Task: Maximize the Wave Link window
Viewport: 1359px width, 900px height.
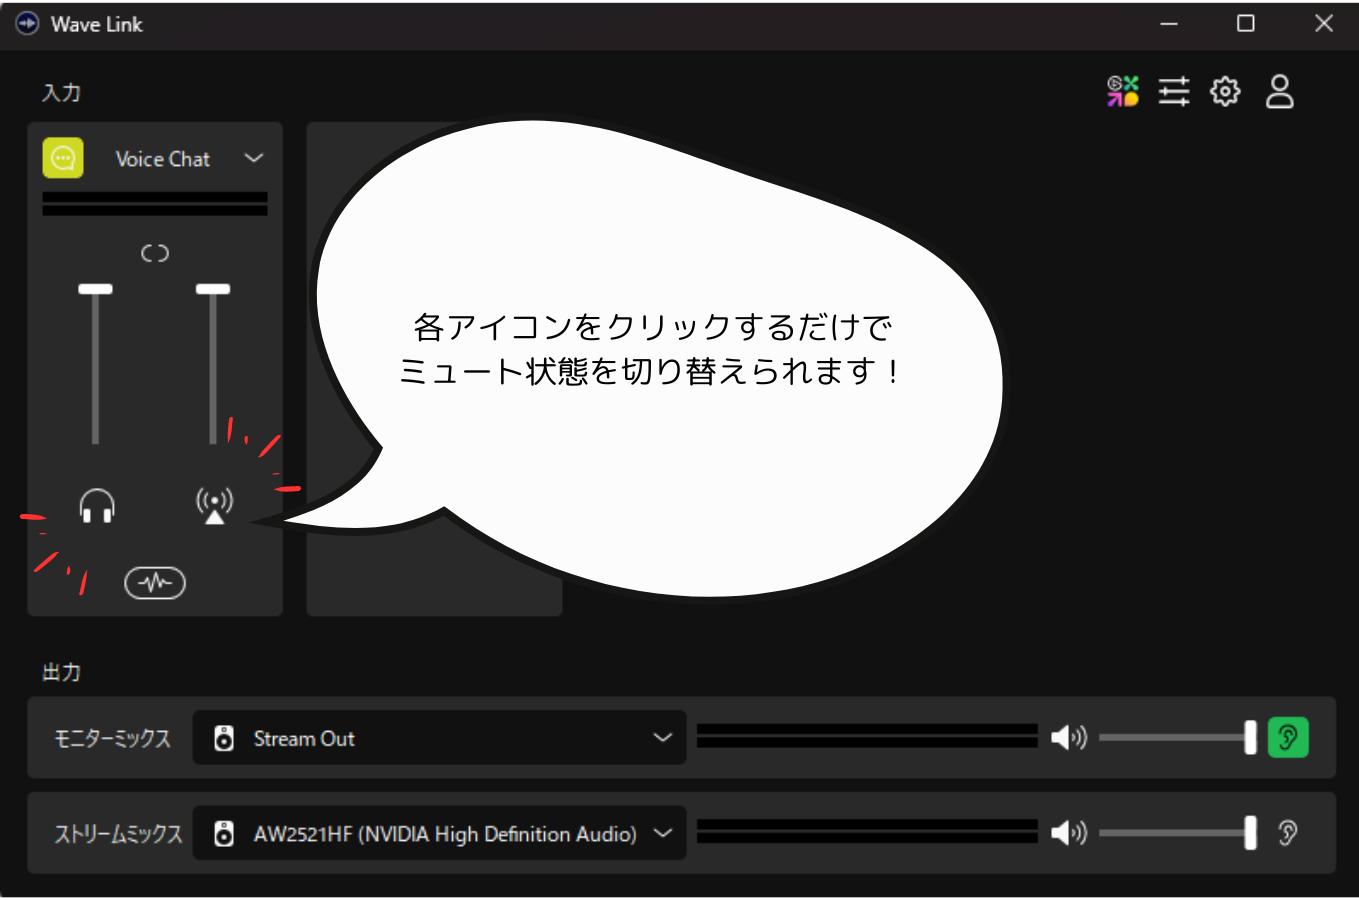Action: [1246, 24]
